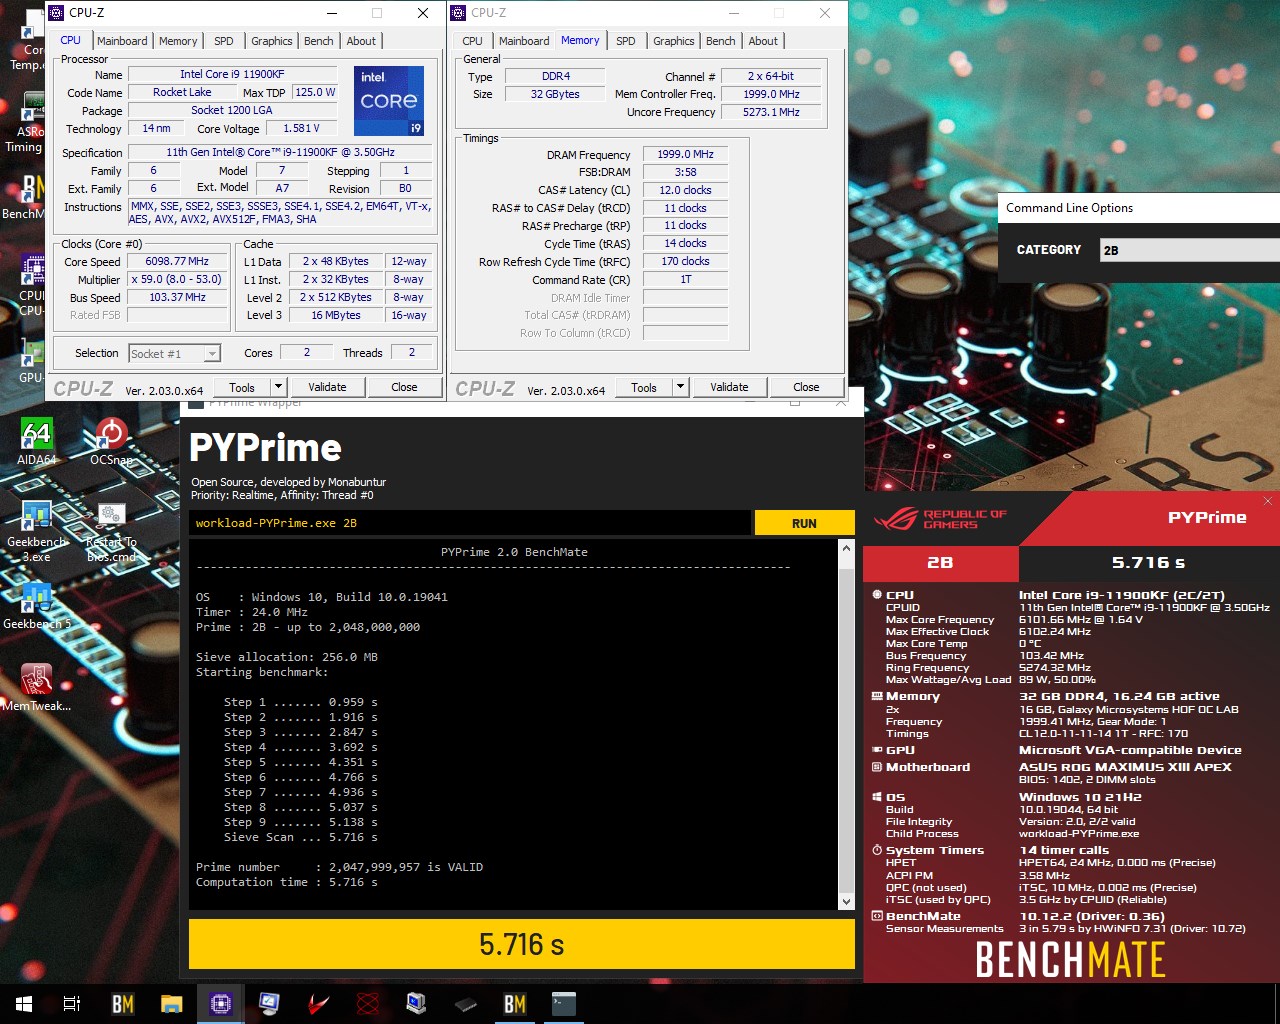
Task: Click the Multiplier value x 59.0
Action: click(x=177, y=279)
